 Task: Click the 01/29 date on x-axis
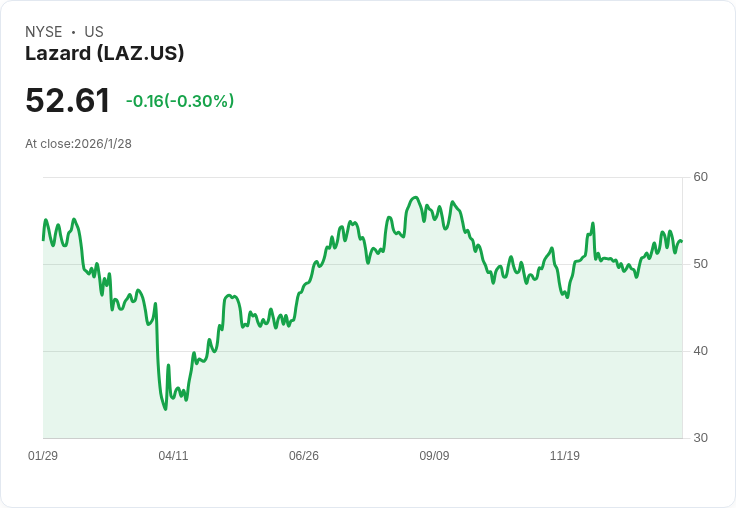tap(43, 456)
